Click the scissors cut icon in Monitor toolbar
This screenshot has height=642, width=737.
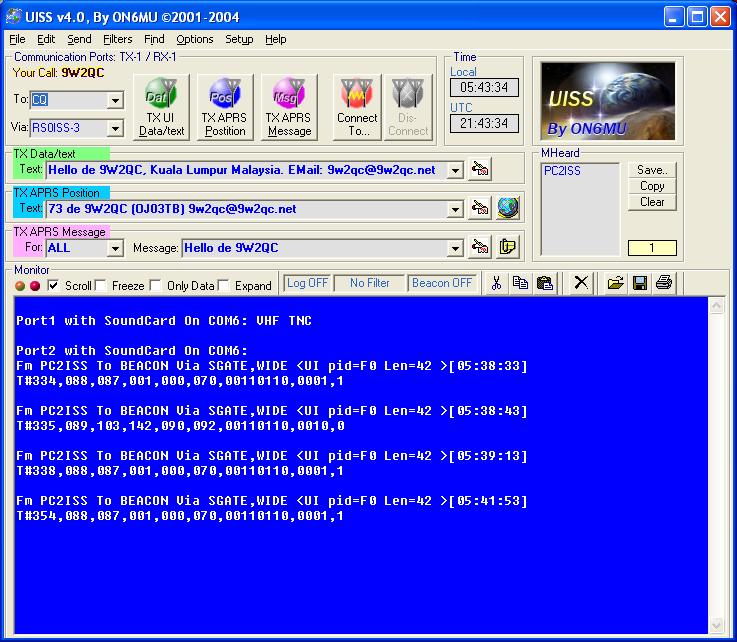point(495,283)
